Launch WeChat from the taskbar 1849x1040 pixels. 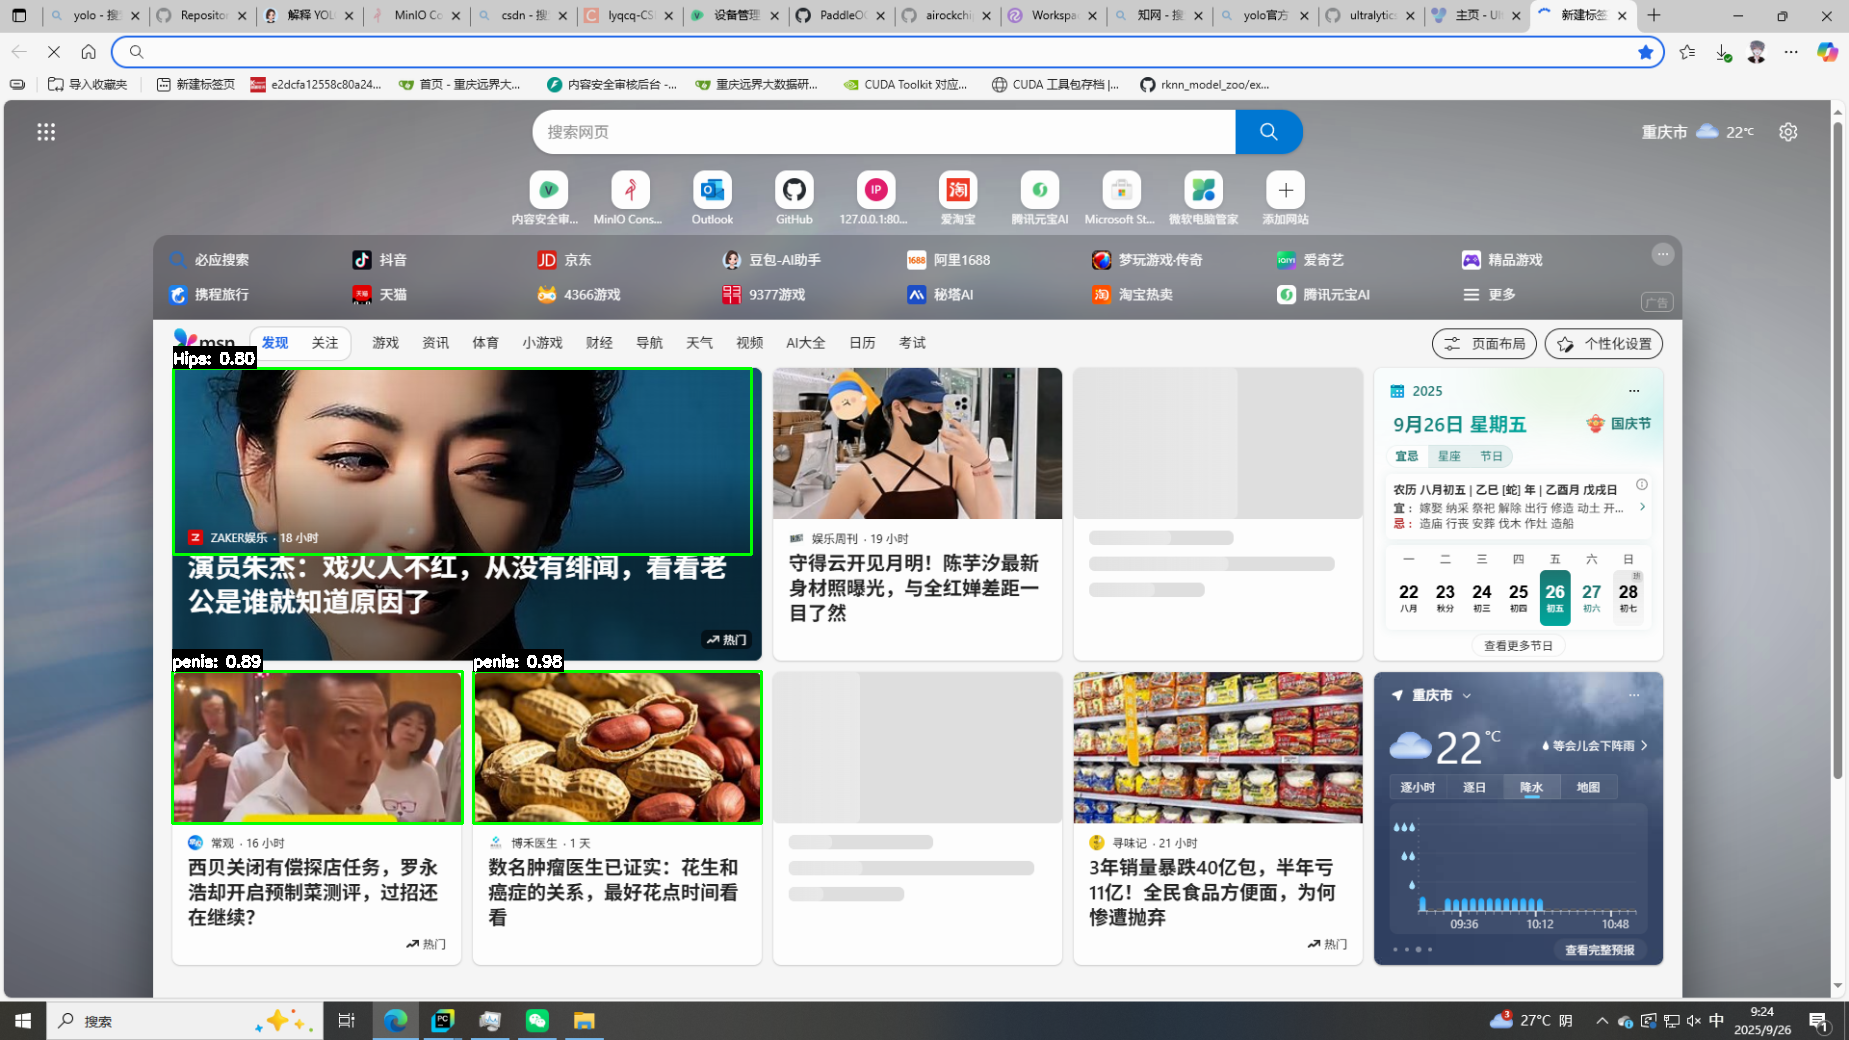537,1020
